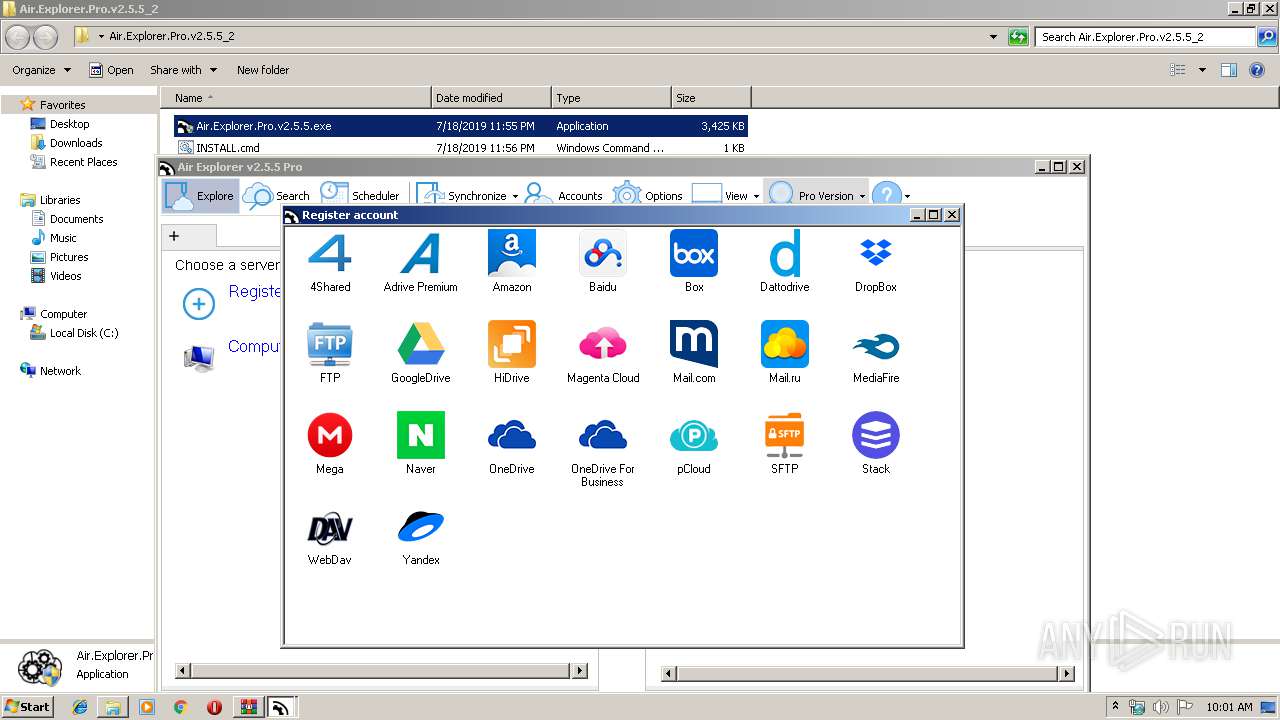
Task: Open Desktop in Favorites
Action: [69, 124]
